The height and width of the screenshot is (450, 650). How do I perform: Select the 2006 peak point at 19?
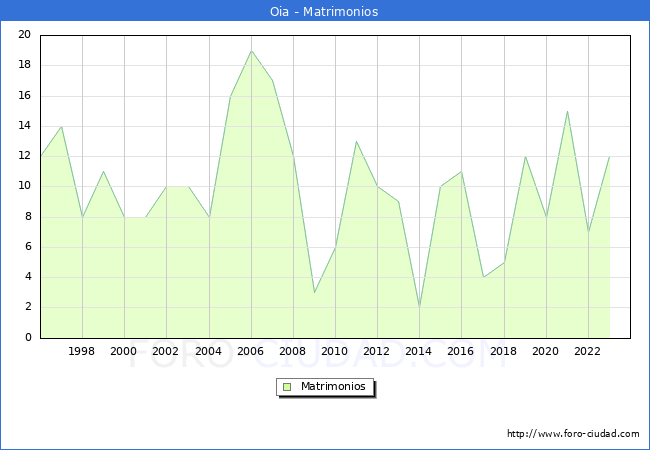point(251,51)
